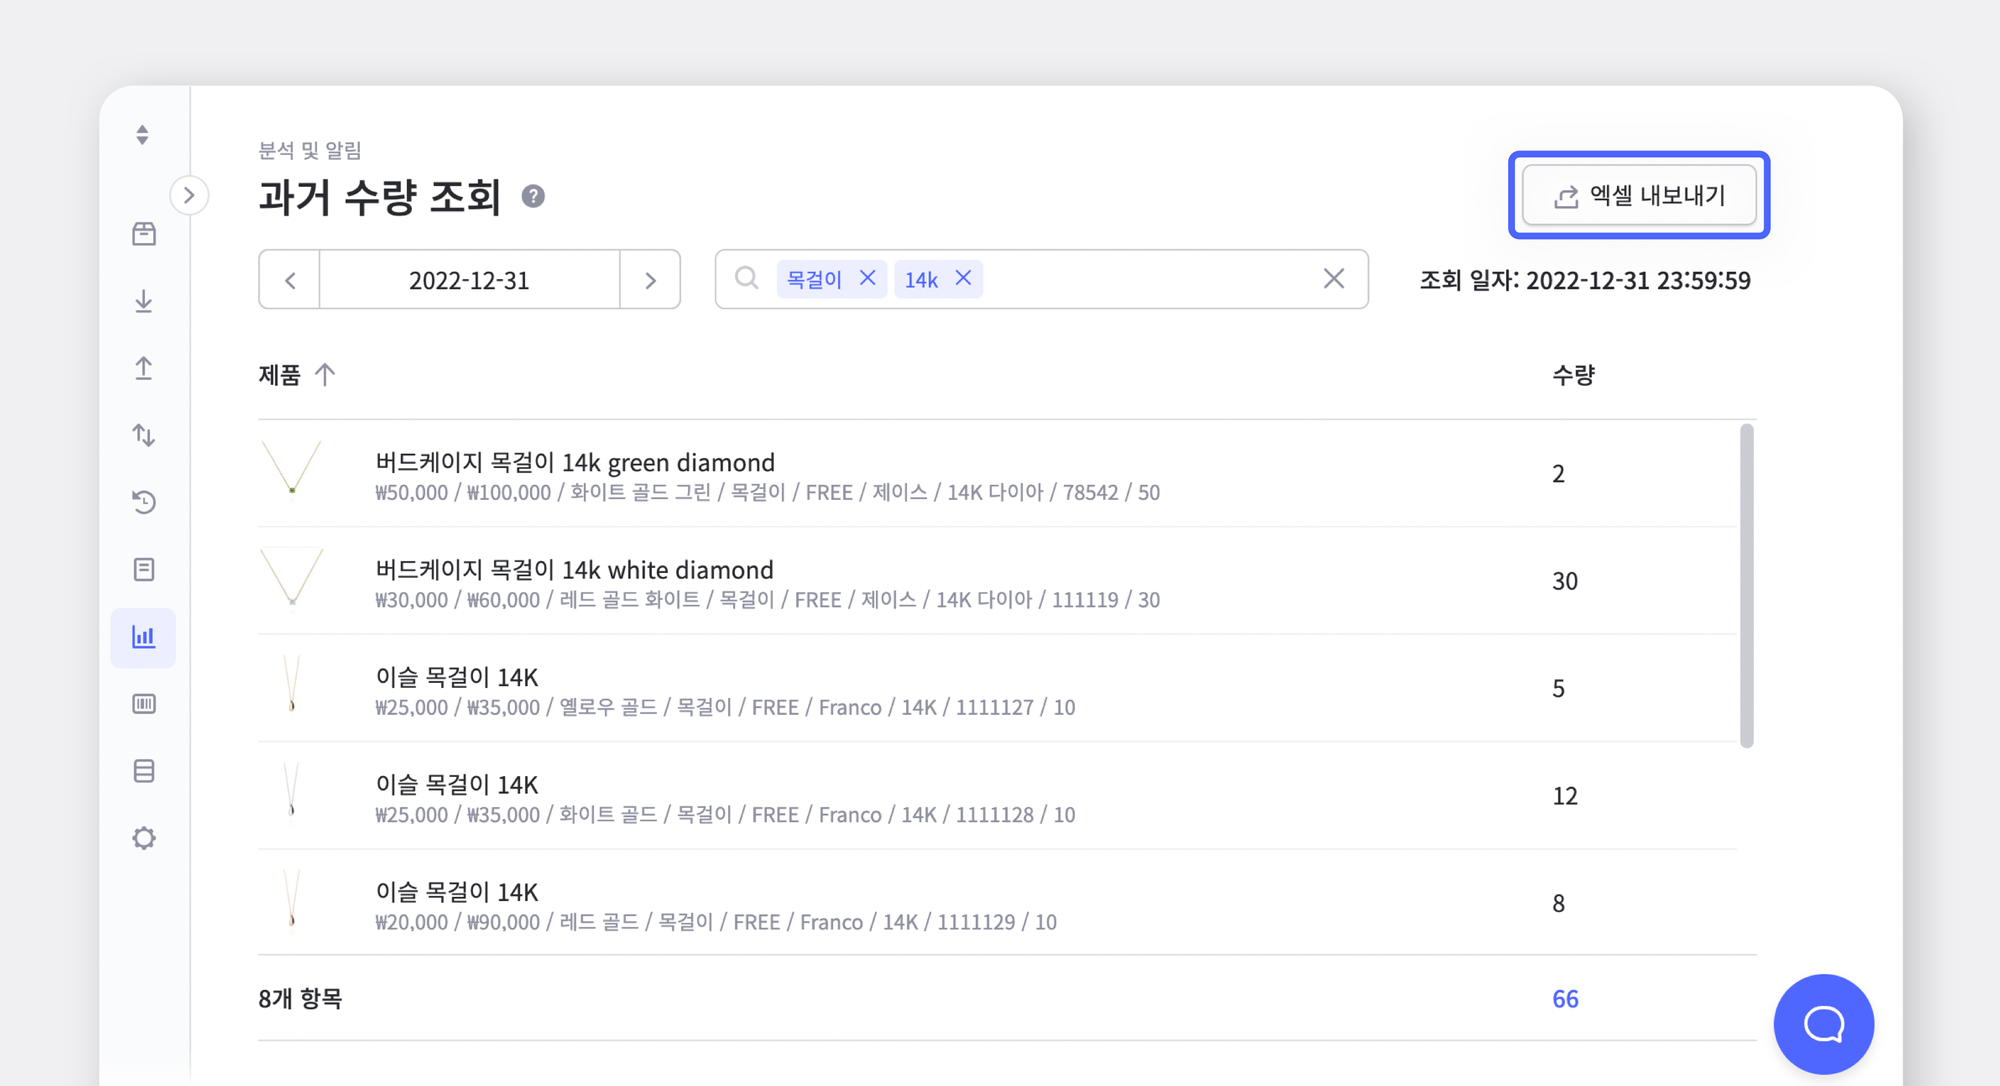
Task: Select the 이슬 목걸이 화이트 골드 row
Action: tap(998, 796)
